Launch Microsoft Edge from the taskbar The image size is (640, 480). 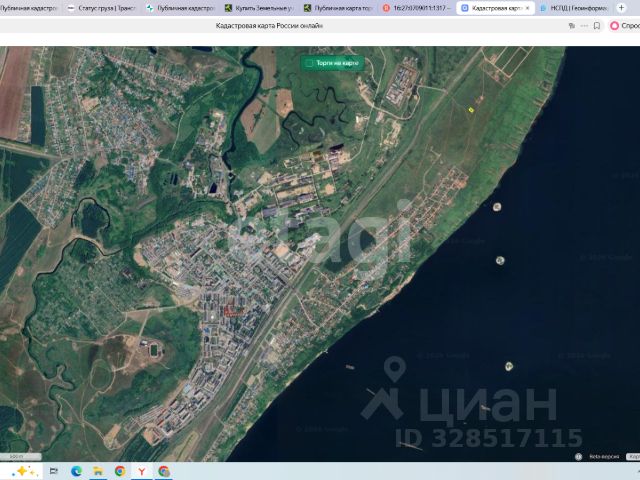click(76, 471)
